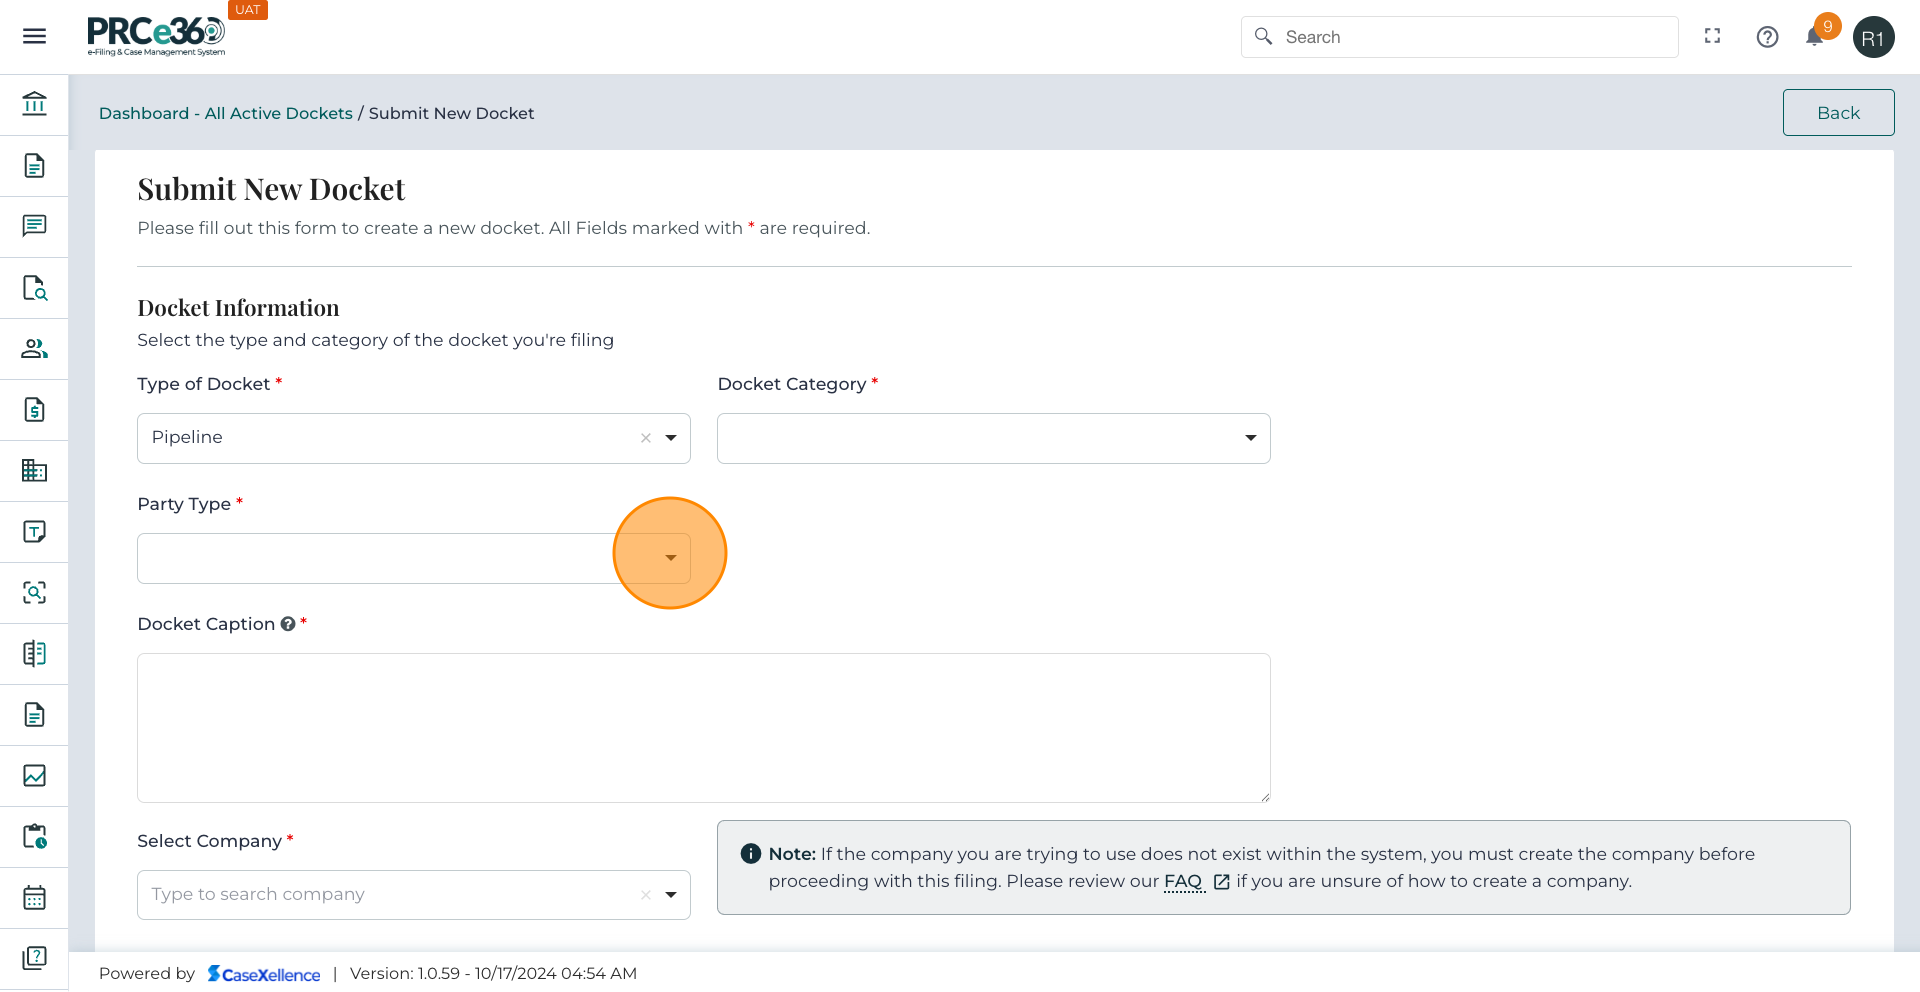The image size is (1920, 992).
Task: Click the Back button
Action: click(x=1837, y=113)
